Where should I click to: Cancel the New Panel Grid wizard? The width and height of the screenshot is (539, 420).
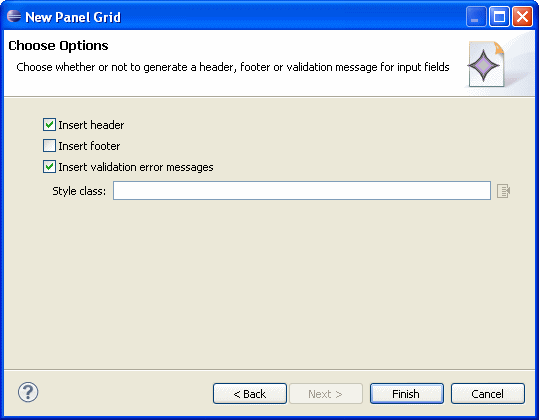(488, 394)
